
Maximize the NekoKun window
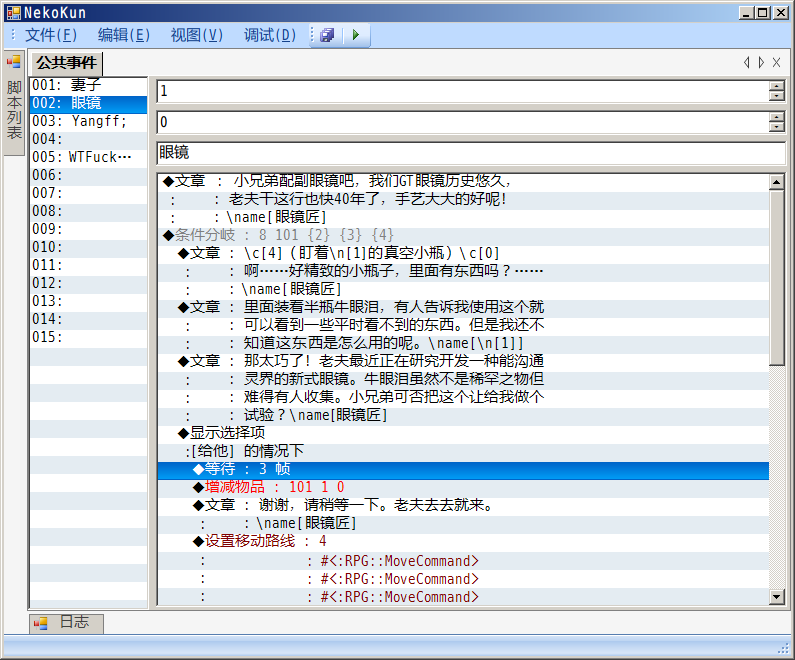pos(763,13)
